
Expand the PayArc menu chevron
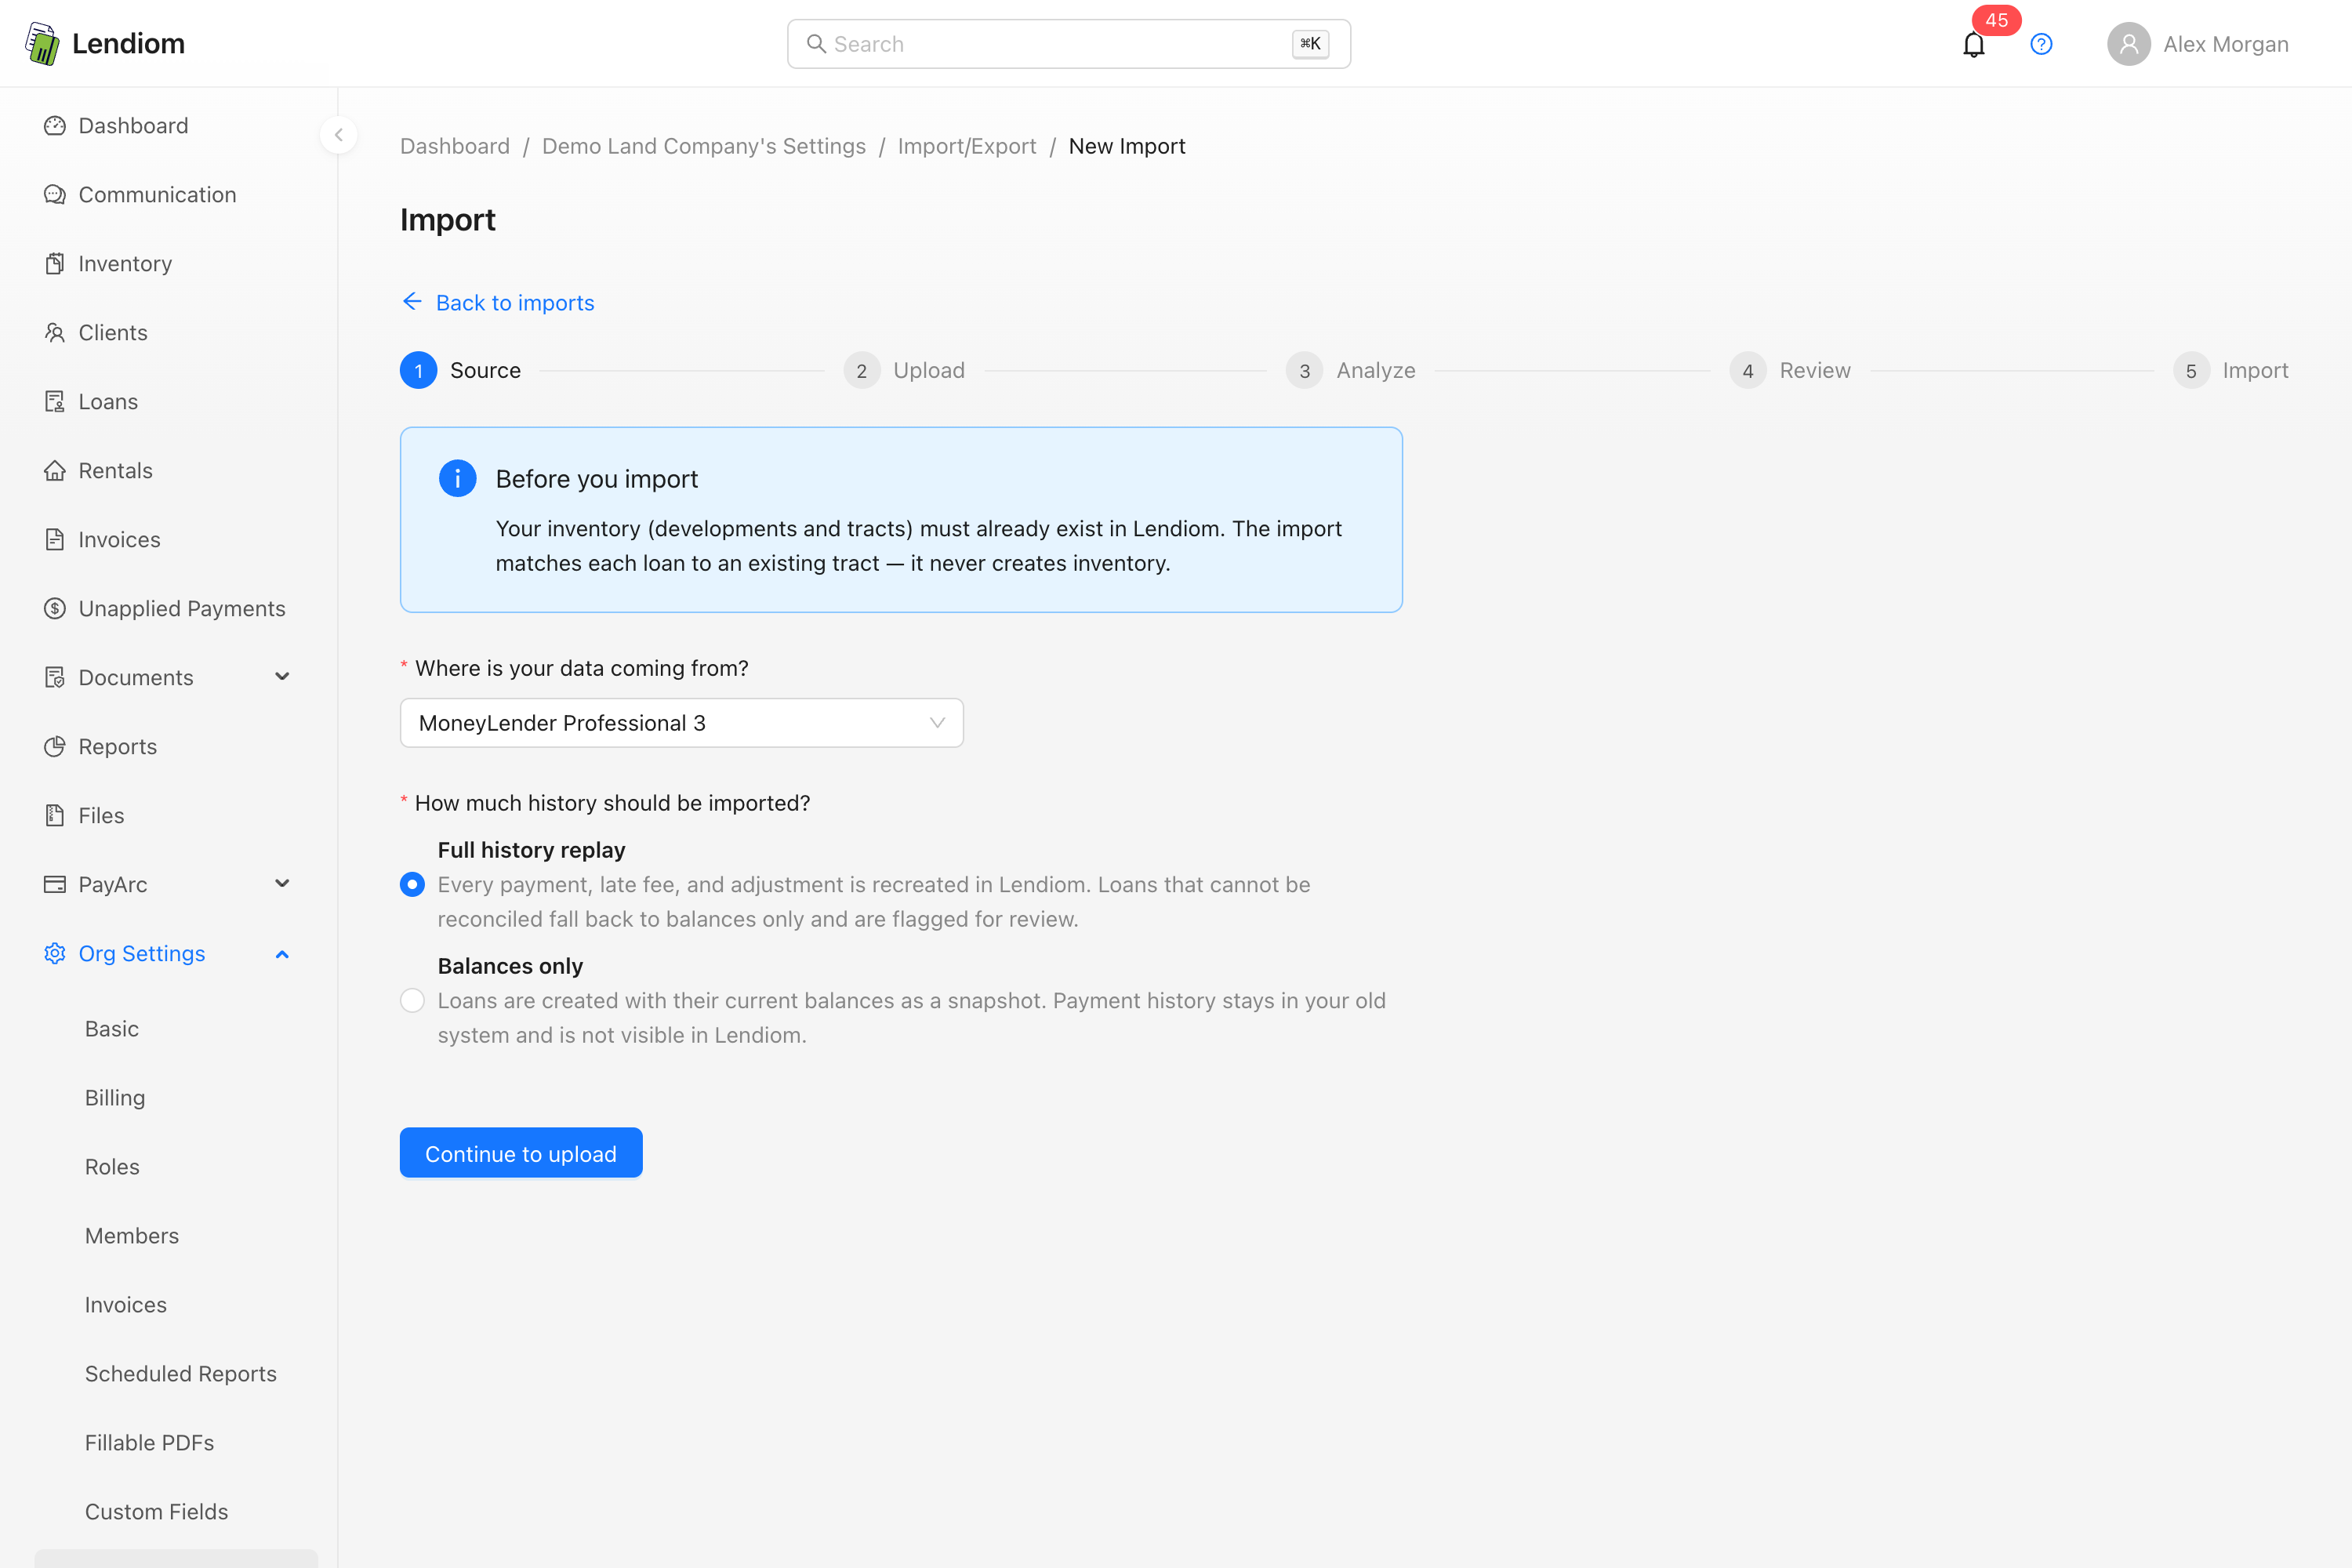click(282, 885)
